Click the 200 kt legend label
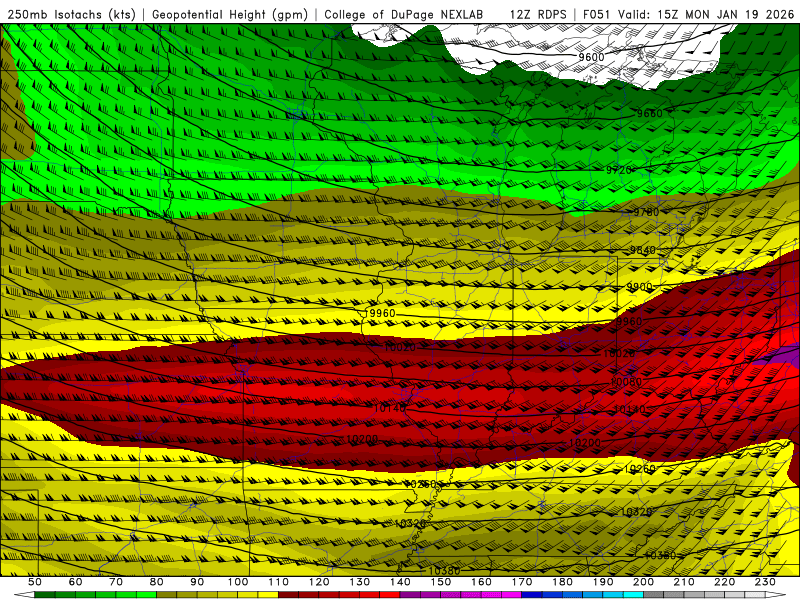 (644, 582)
